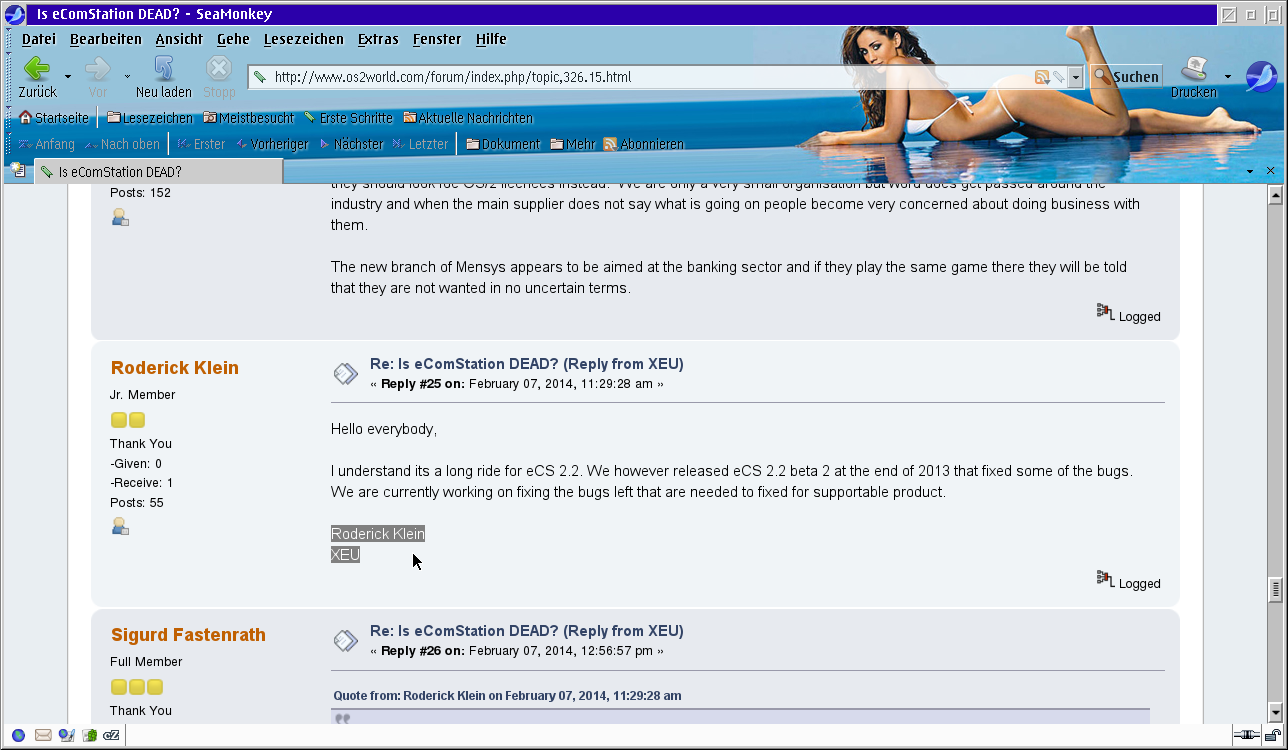The image size is (1288, 750).
Task: Open Reply #26 post title link
Action: click(527, 631)
